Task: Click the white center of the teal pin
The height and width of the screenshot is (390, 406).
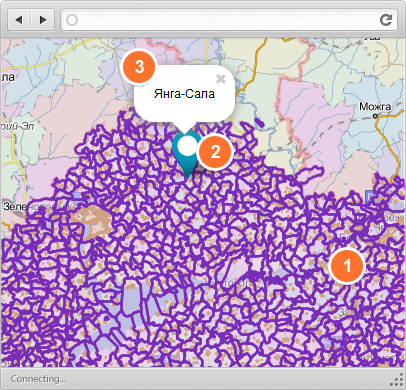Action: 187,146
